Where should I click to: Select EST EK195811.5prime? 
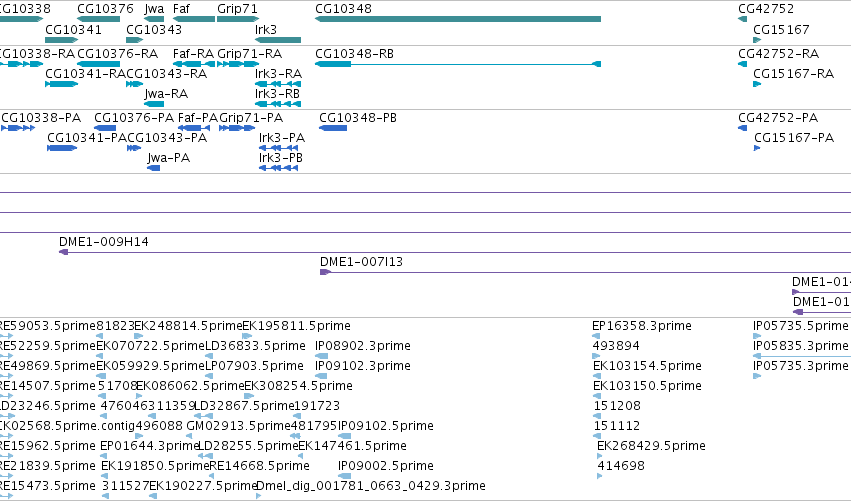tap(296, 326)
